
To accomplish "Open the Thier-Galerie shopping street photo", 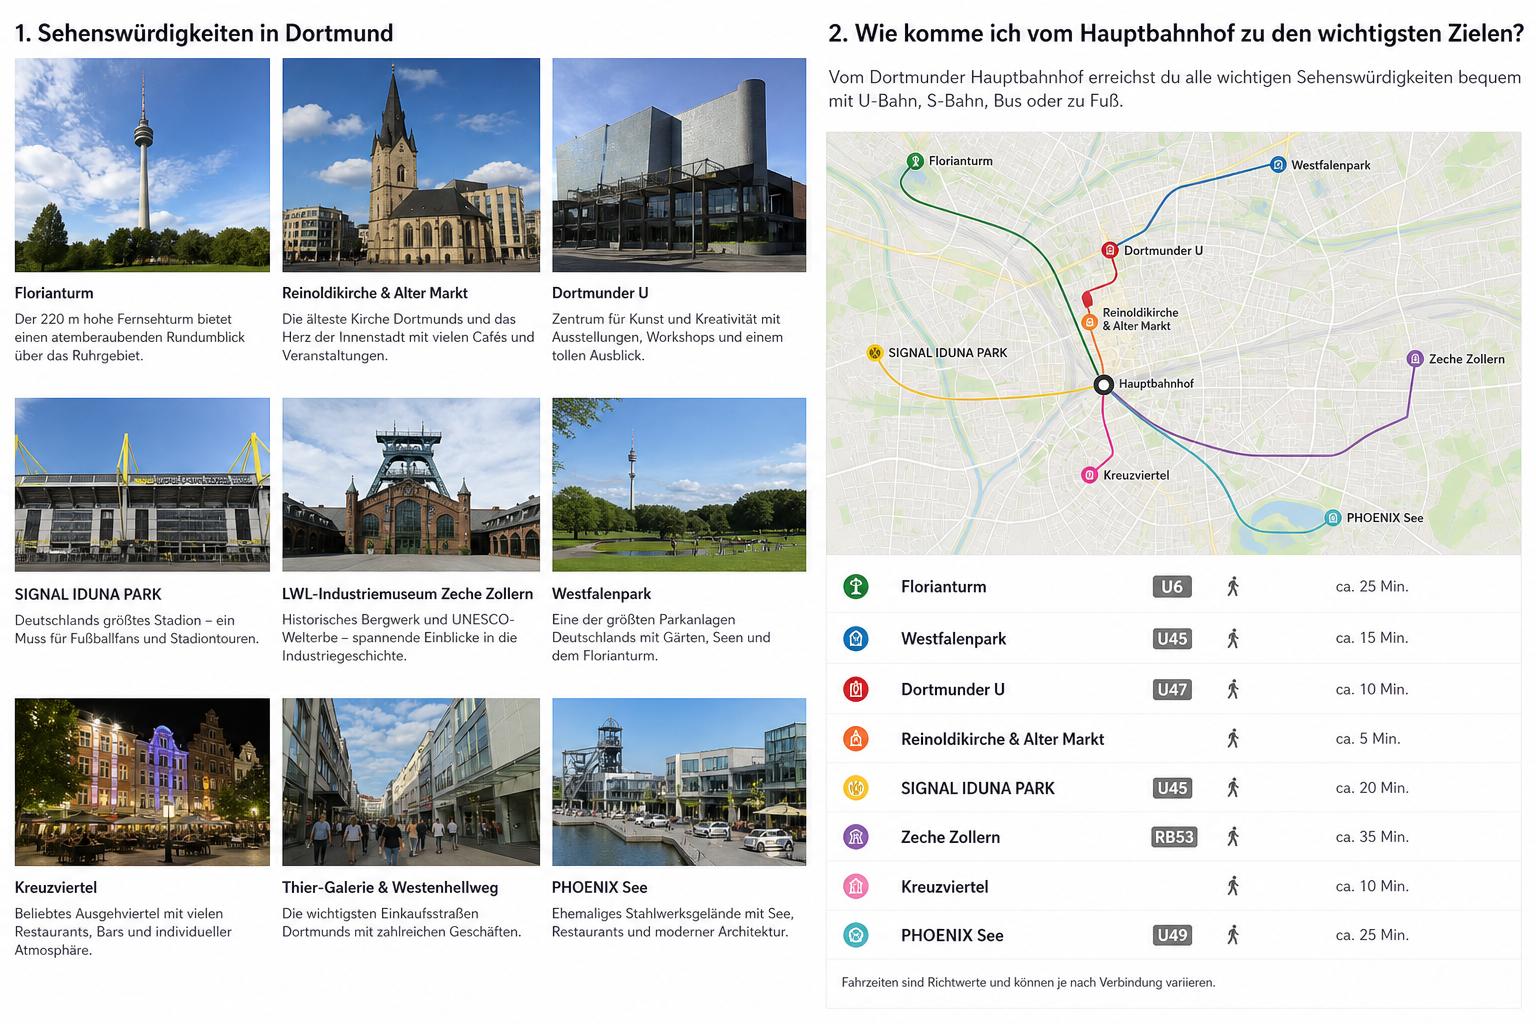I will (x=411, y=782).
